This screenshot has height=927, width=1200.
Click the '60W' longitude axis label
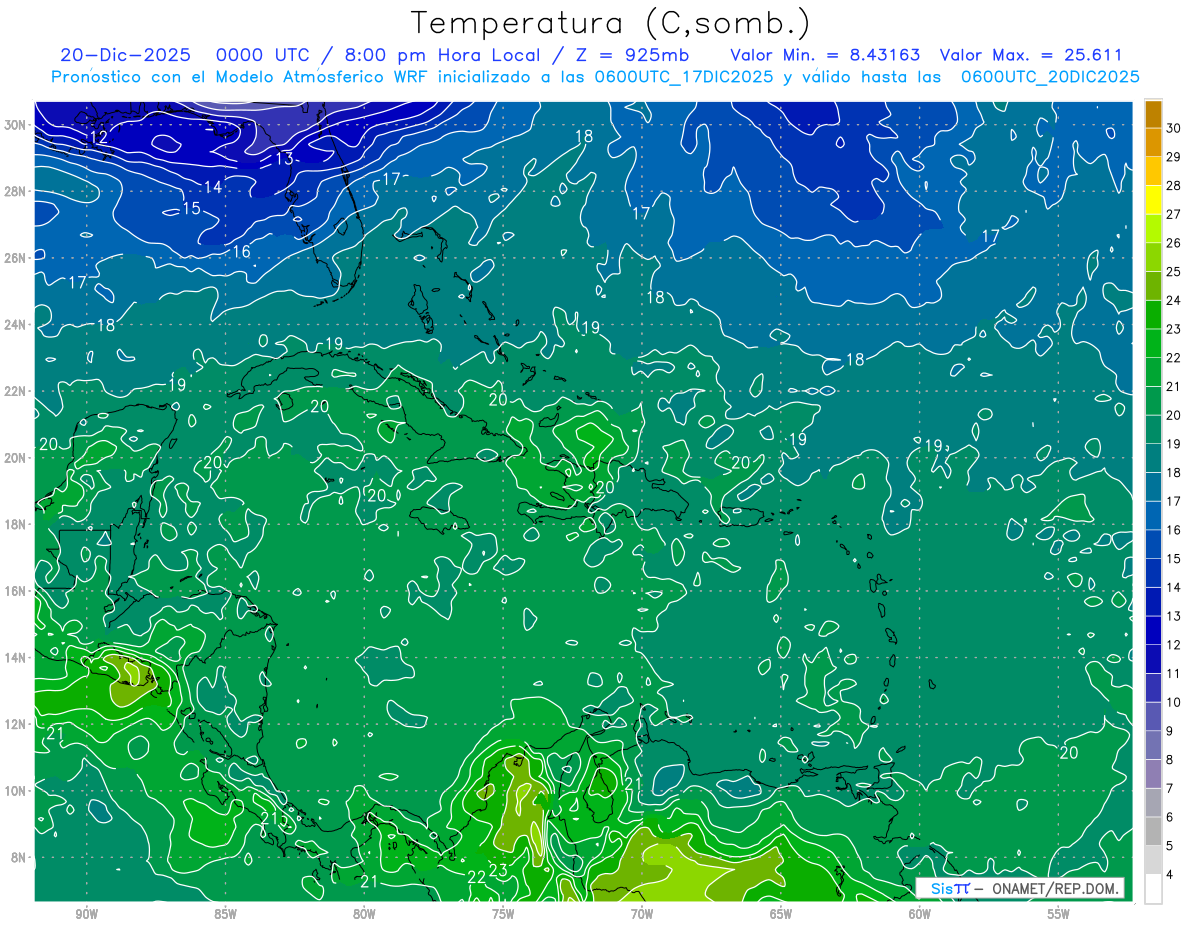pyautogui.click(x=920, y=914)
